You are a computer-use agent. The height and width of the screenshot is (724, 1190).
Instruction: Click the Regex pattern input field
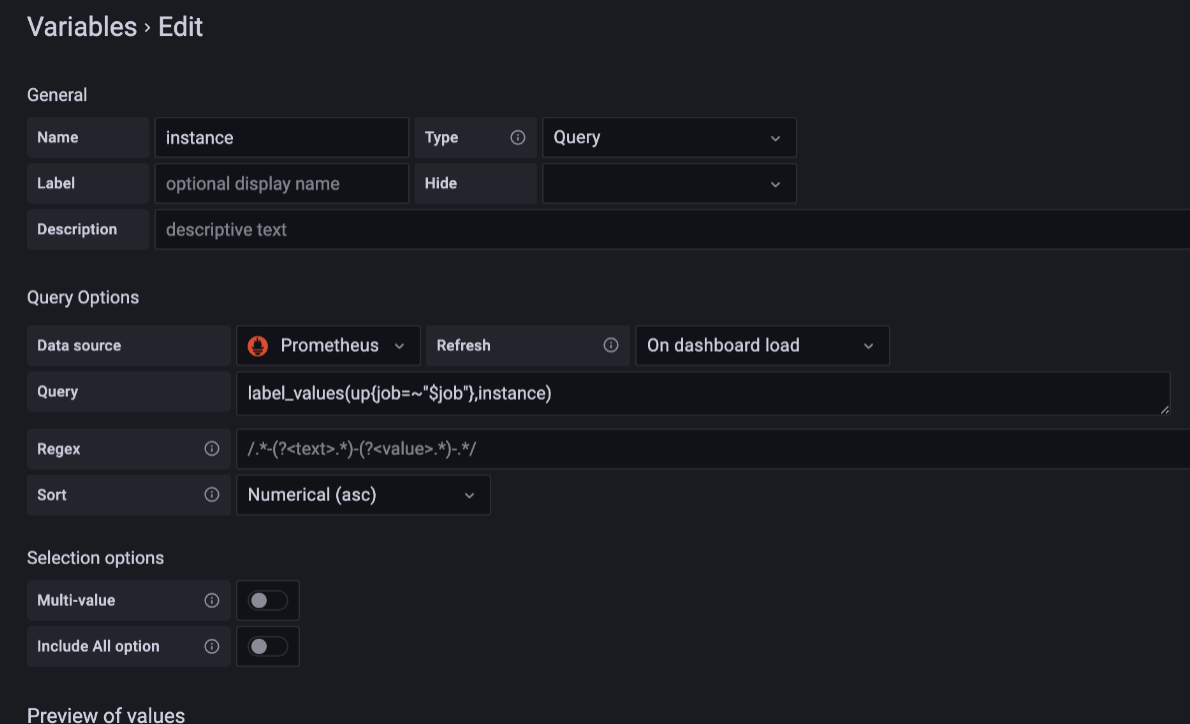pyautogui.click(x=700, y=448)
